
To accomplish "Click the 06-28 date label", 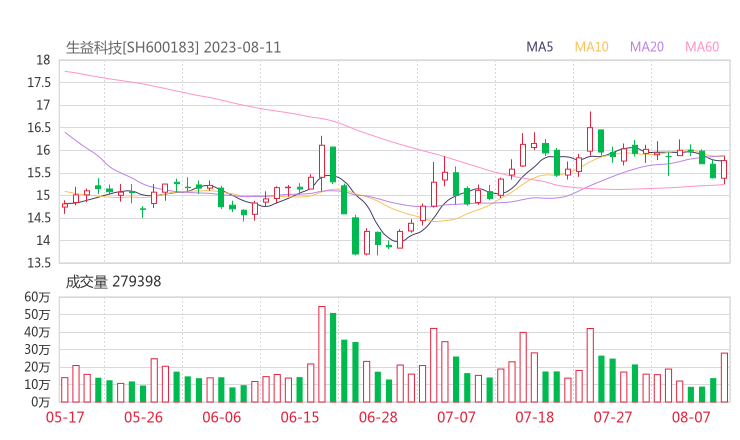I will (x=378, y=417).
